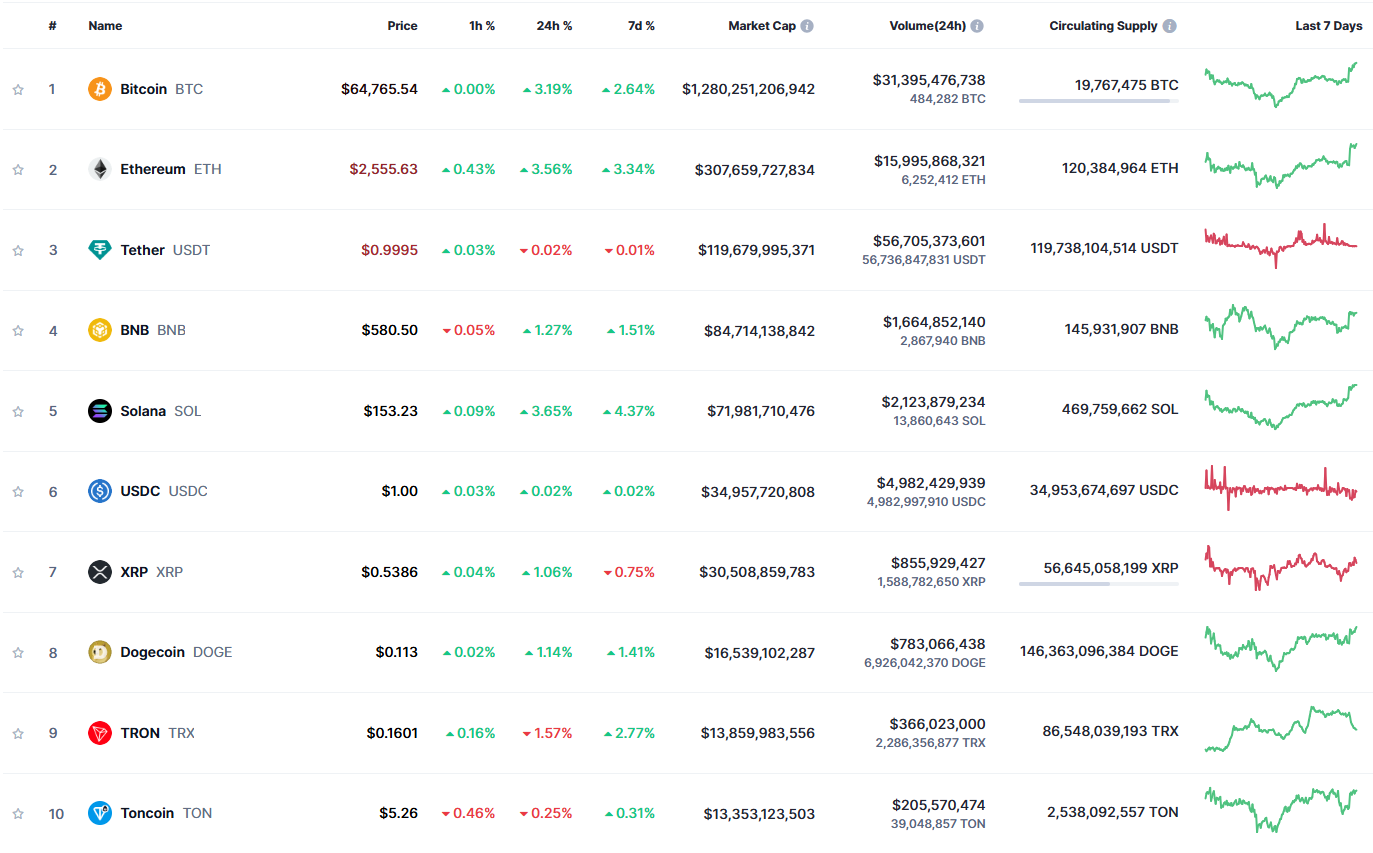The width and height of the screenshot is (1373, 853).
Task: Open Bitcoin 7-day sparkline chart
Action: pyautogui.click(x=1282, y=85)
